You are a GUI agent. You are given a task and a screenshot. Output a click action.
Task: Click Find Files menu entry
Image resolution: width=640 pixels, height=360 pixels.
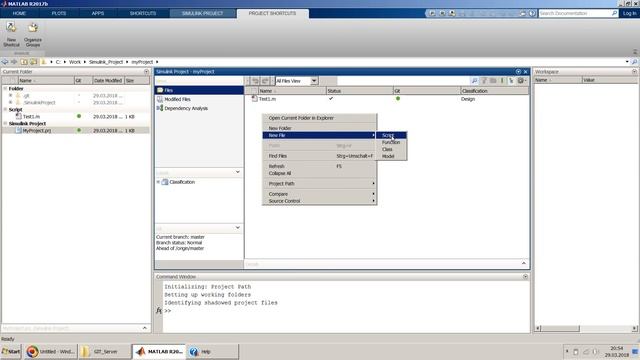(x=319, y=156)
